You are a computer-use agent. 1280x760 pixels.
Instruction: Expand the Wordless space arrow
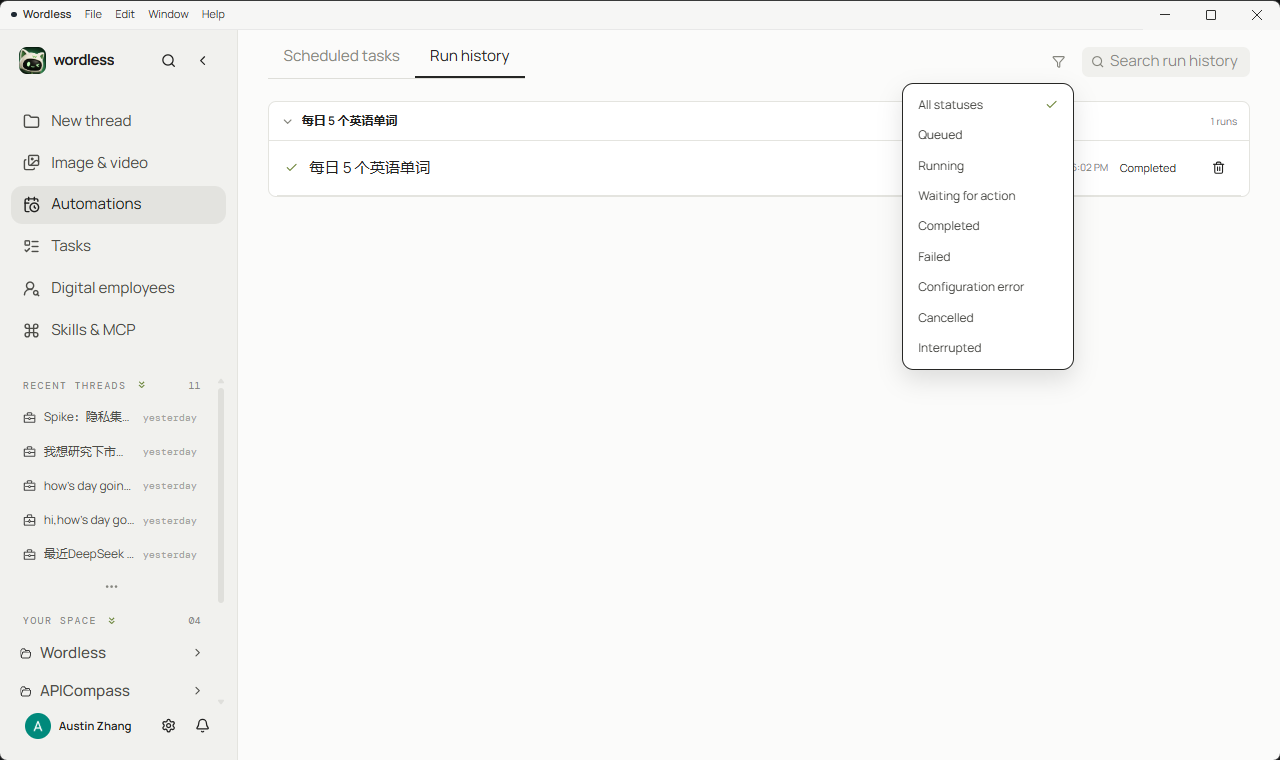coord(197,653)
